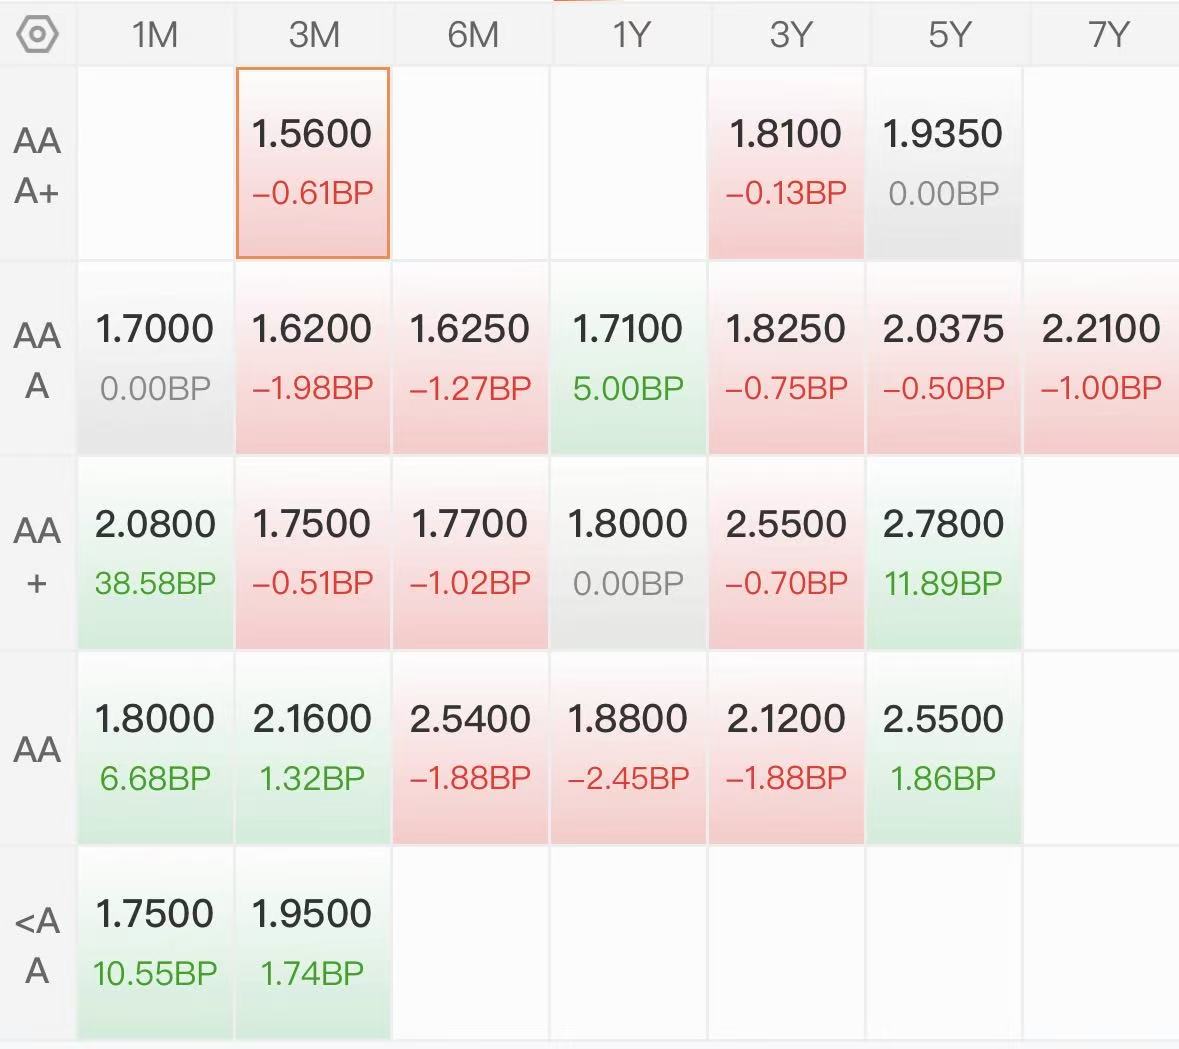
Task: Select the AAA 1M cell 1.7000
Action: (155, 357)
